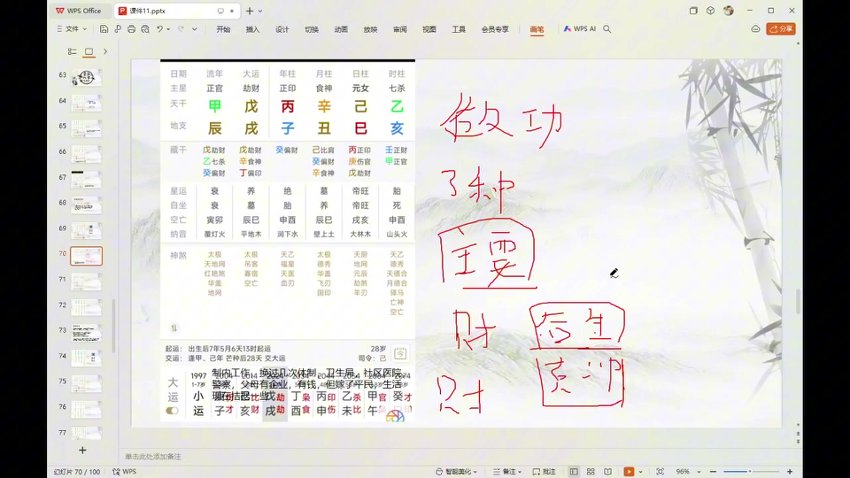Image resolution: width=850 pixels, height=478 pixels.
Task: Select slide 73 thumbnail
Action: click(x=86, y=333)
